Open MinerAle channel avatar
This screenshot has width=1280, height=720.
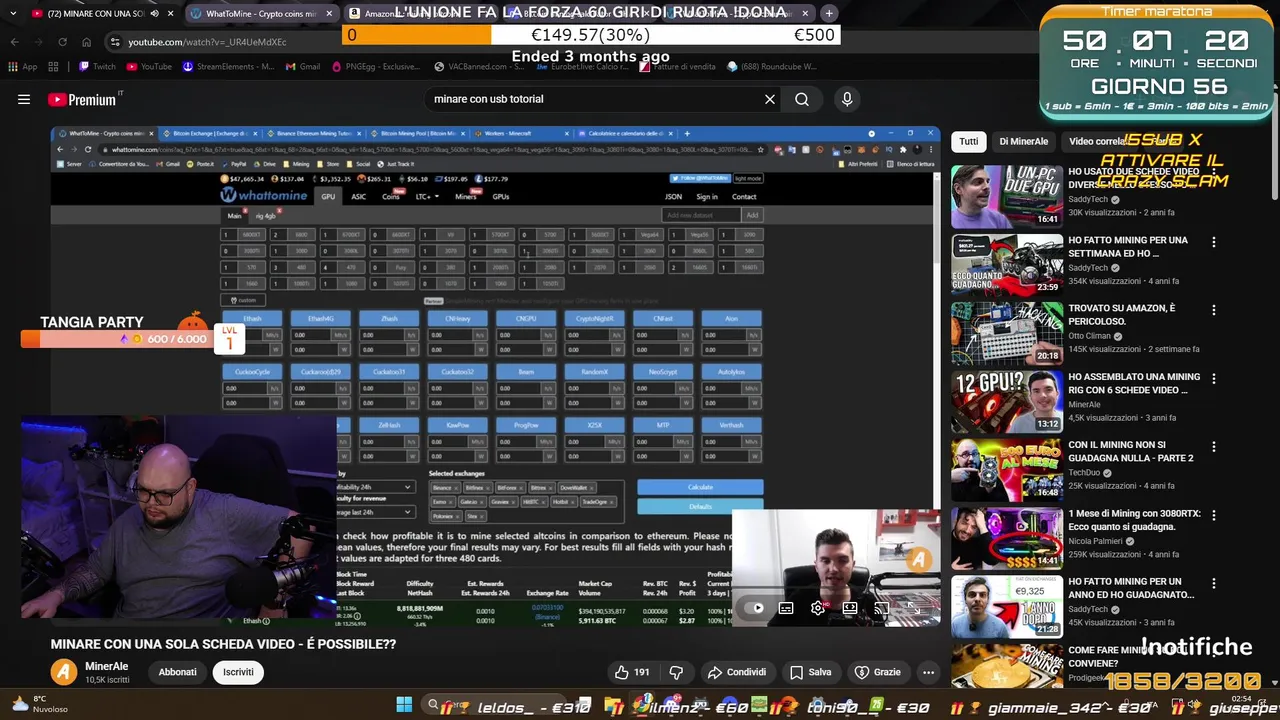(64, 672)
